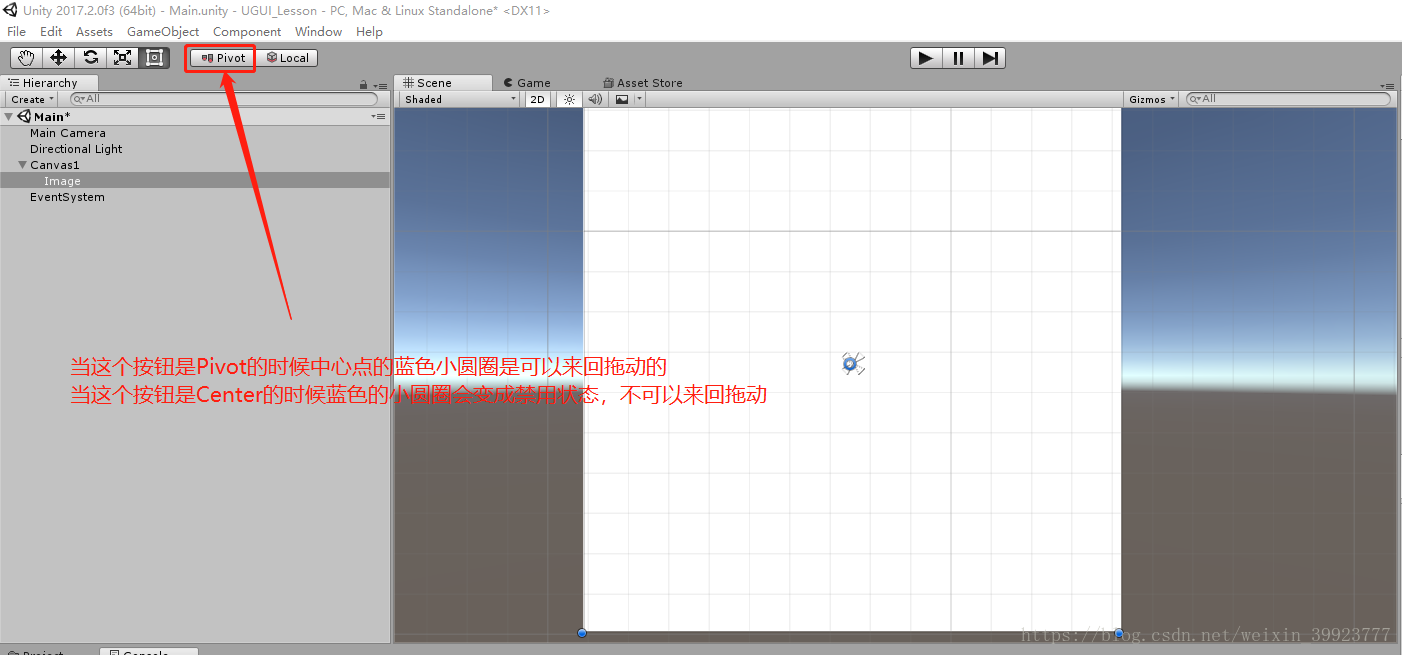
Task: Toggle the 2D view button
Action: [x=538, y=99]
